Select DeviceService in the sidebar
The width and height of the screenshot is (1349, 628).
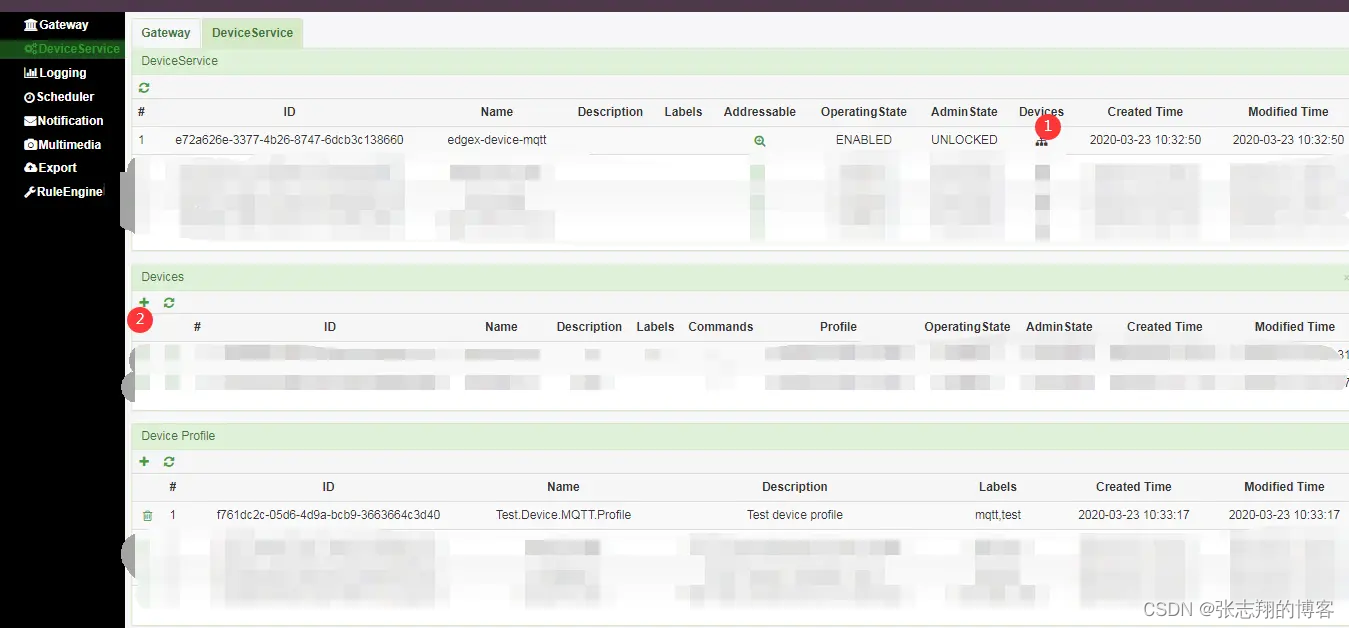(x=71, y=49)
